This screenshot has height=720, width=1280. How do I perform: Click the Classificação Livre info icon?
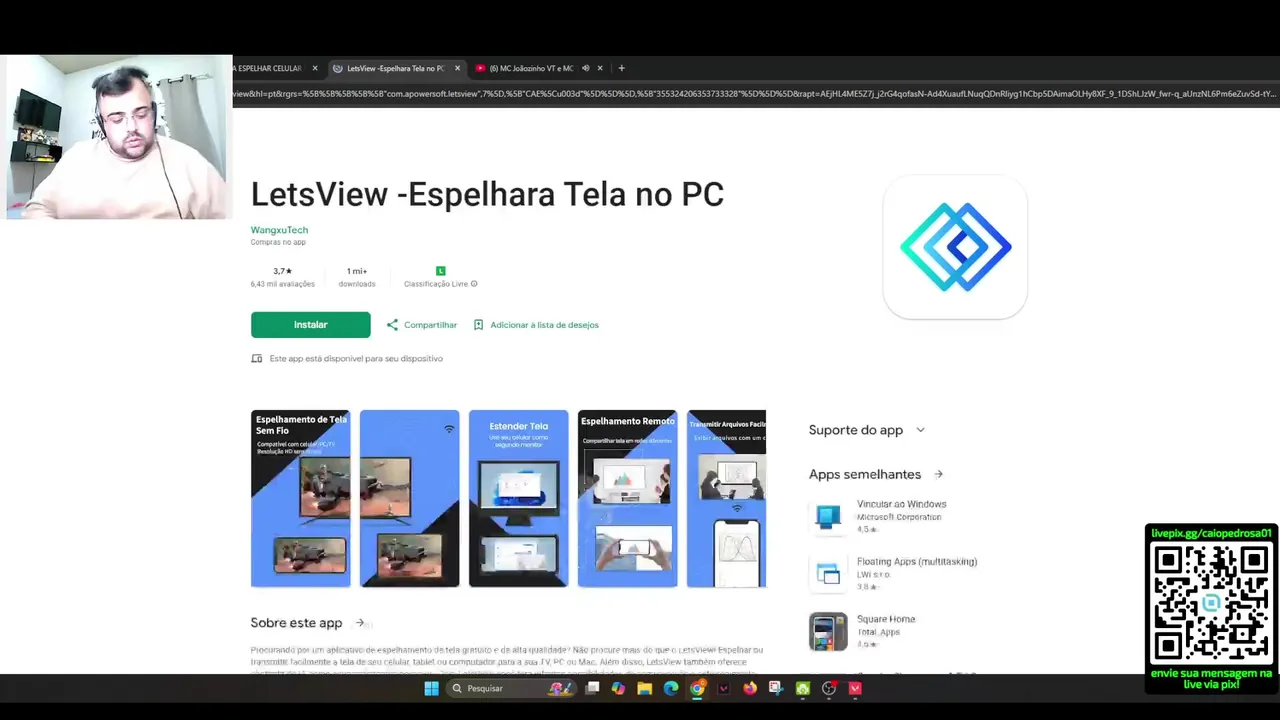(x=474, y=284)
